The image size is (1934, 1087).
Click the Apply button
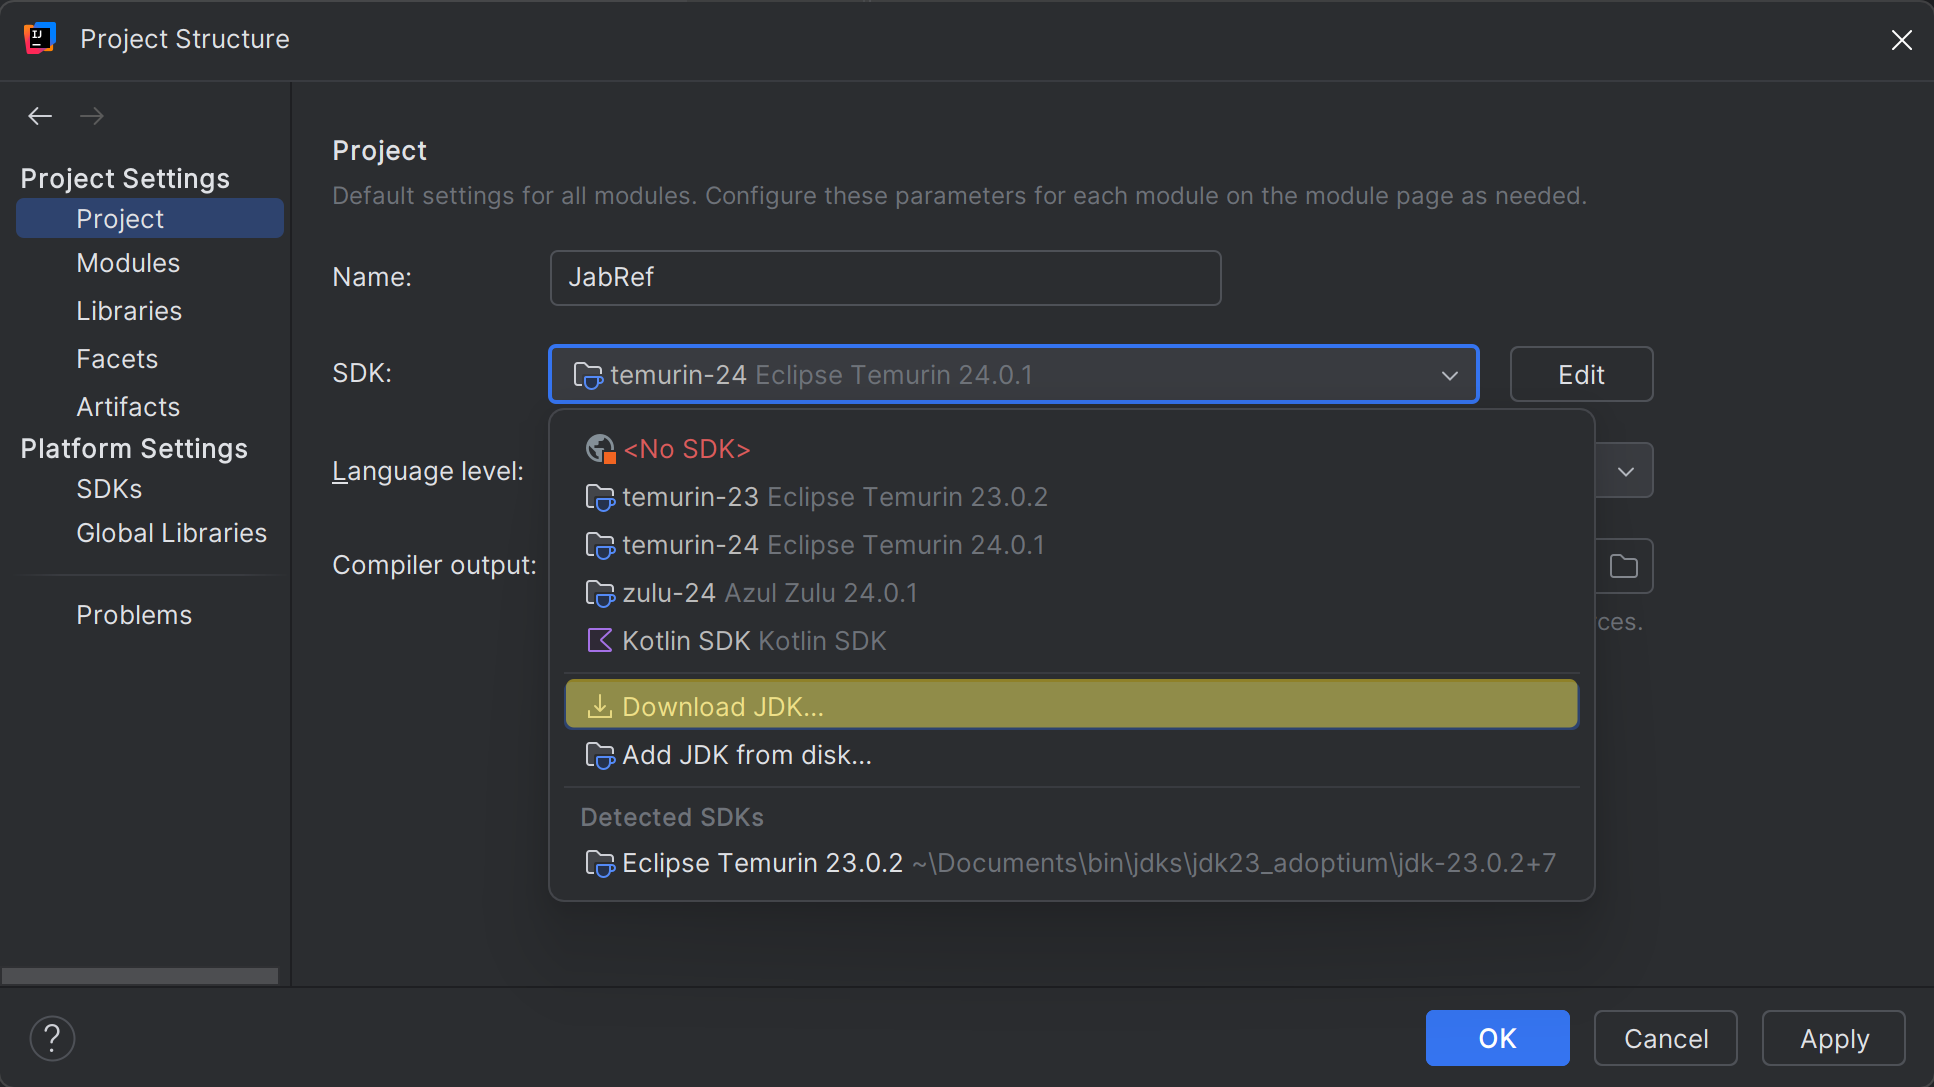point(1833,1038)
